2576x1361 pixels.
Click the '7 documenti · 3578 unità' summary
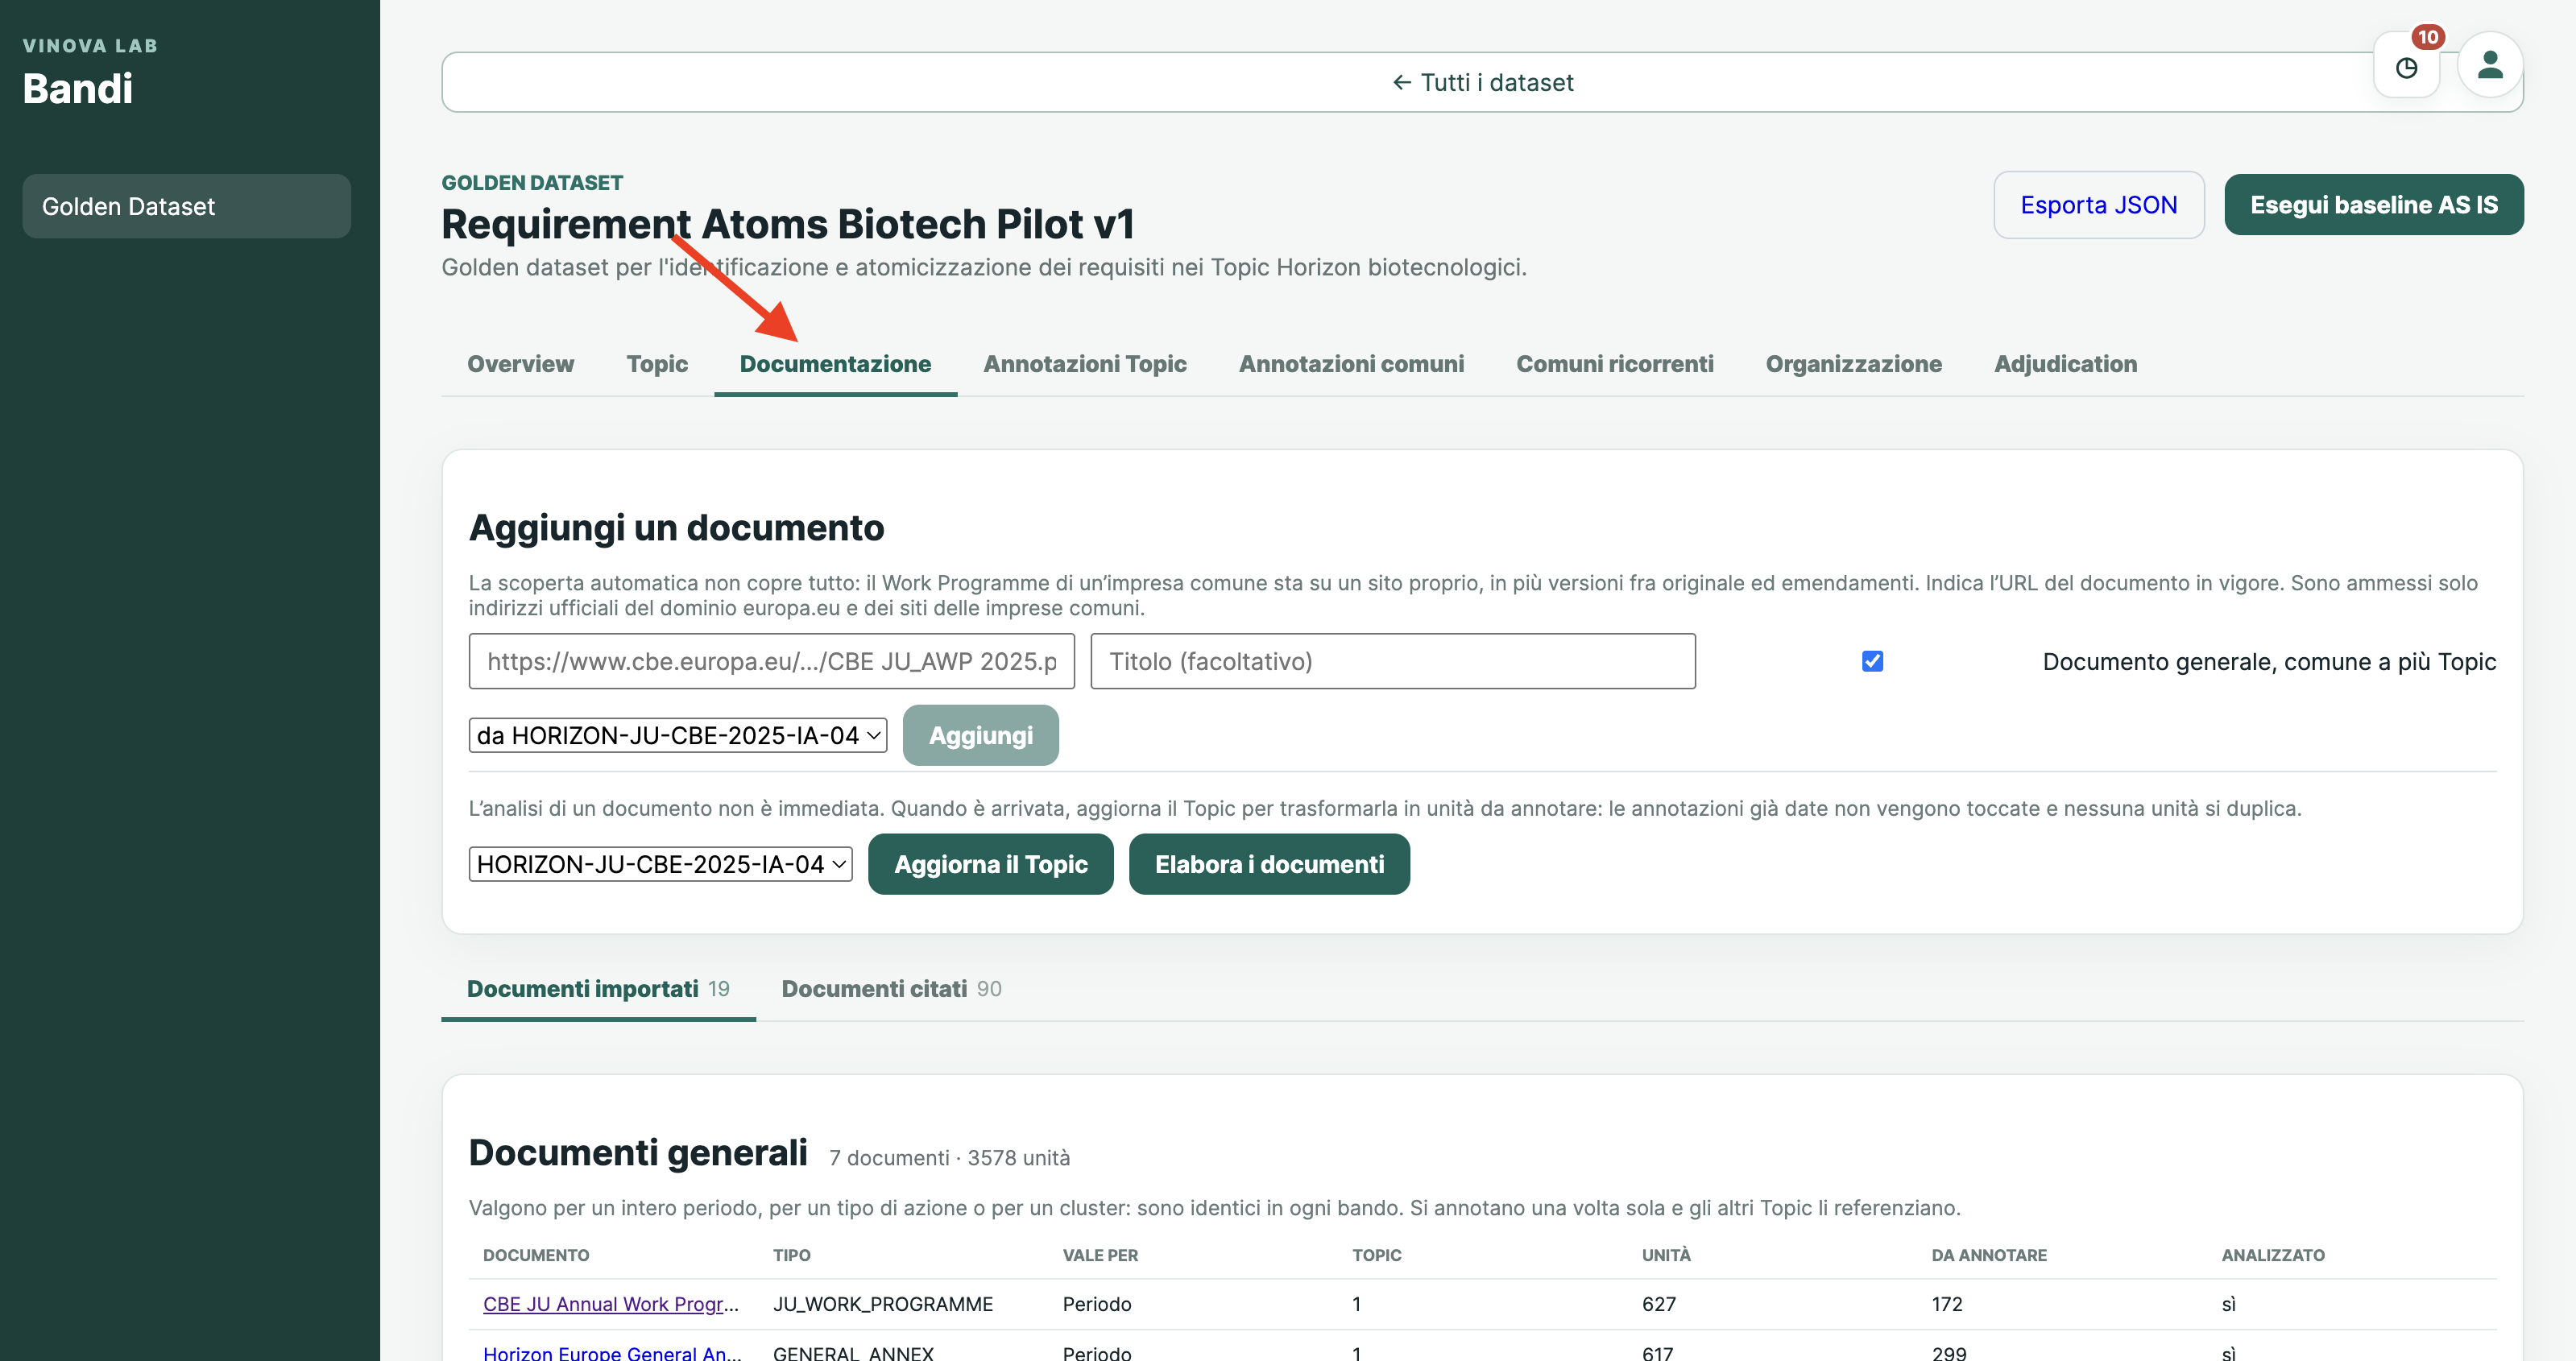tap(949, 1158)
